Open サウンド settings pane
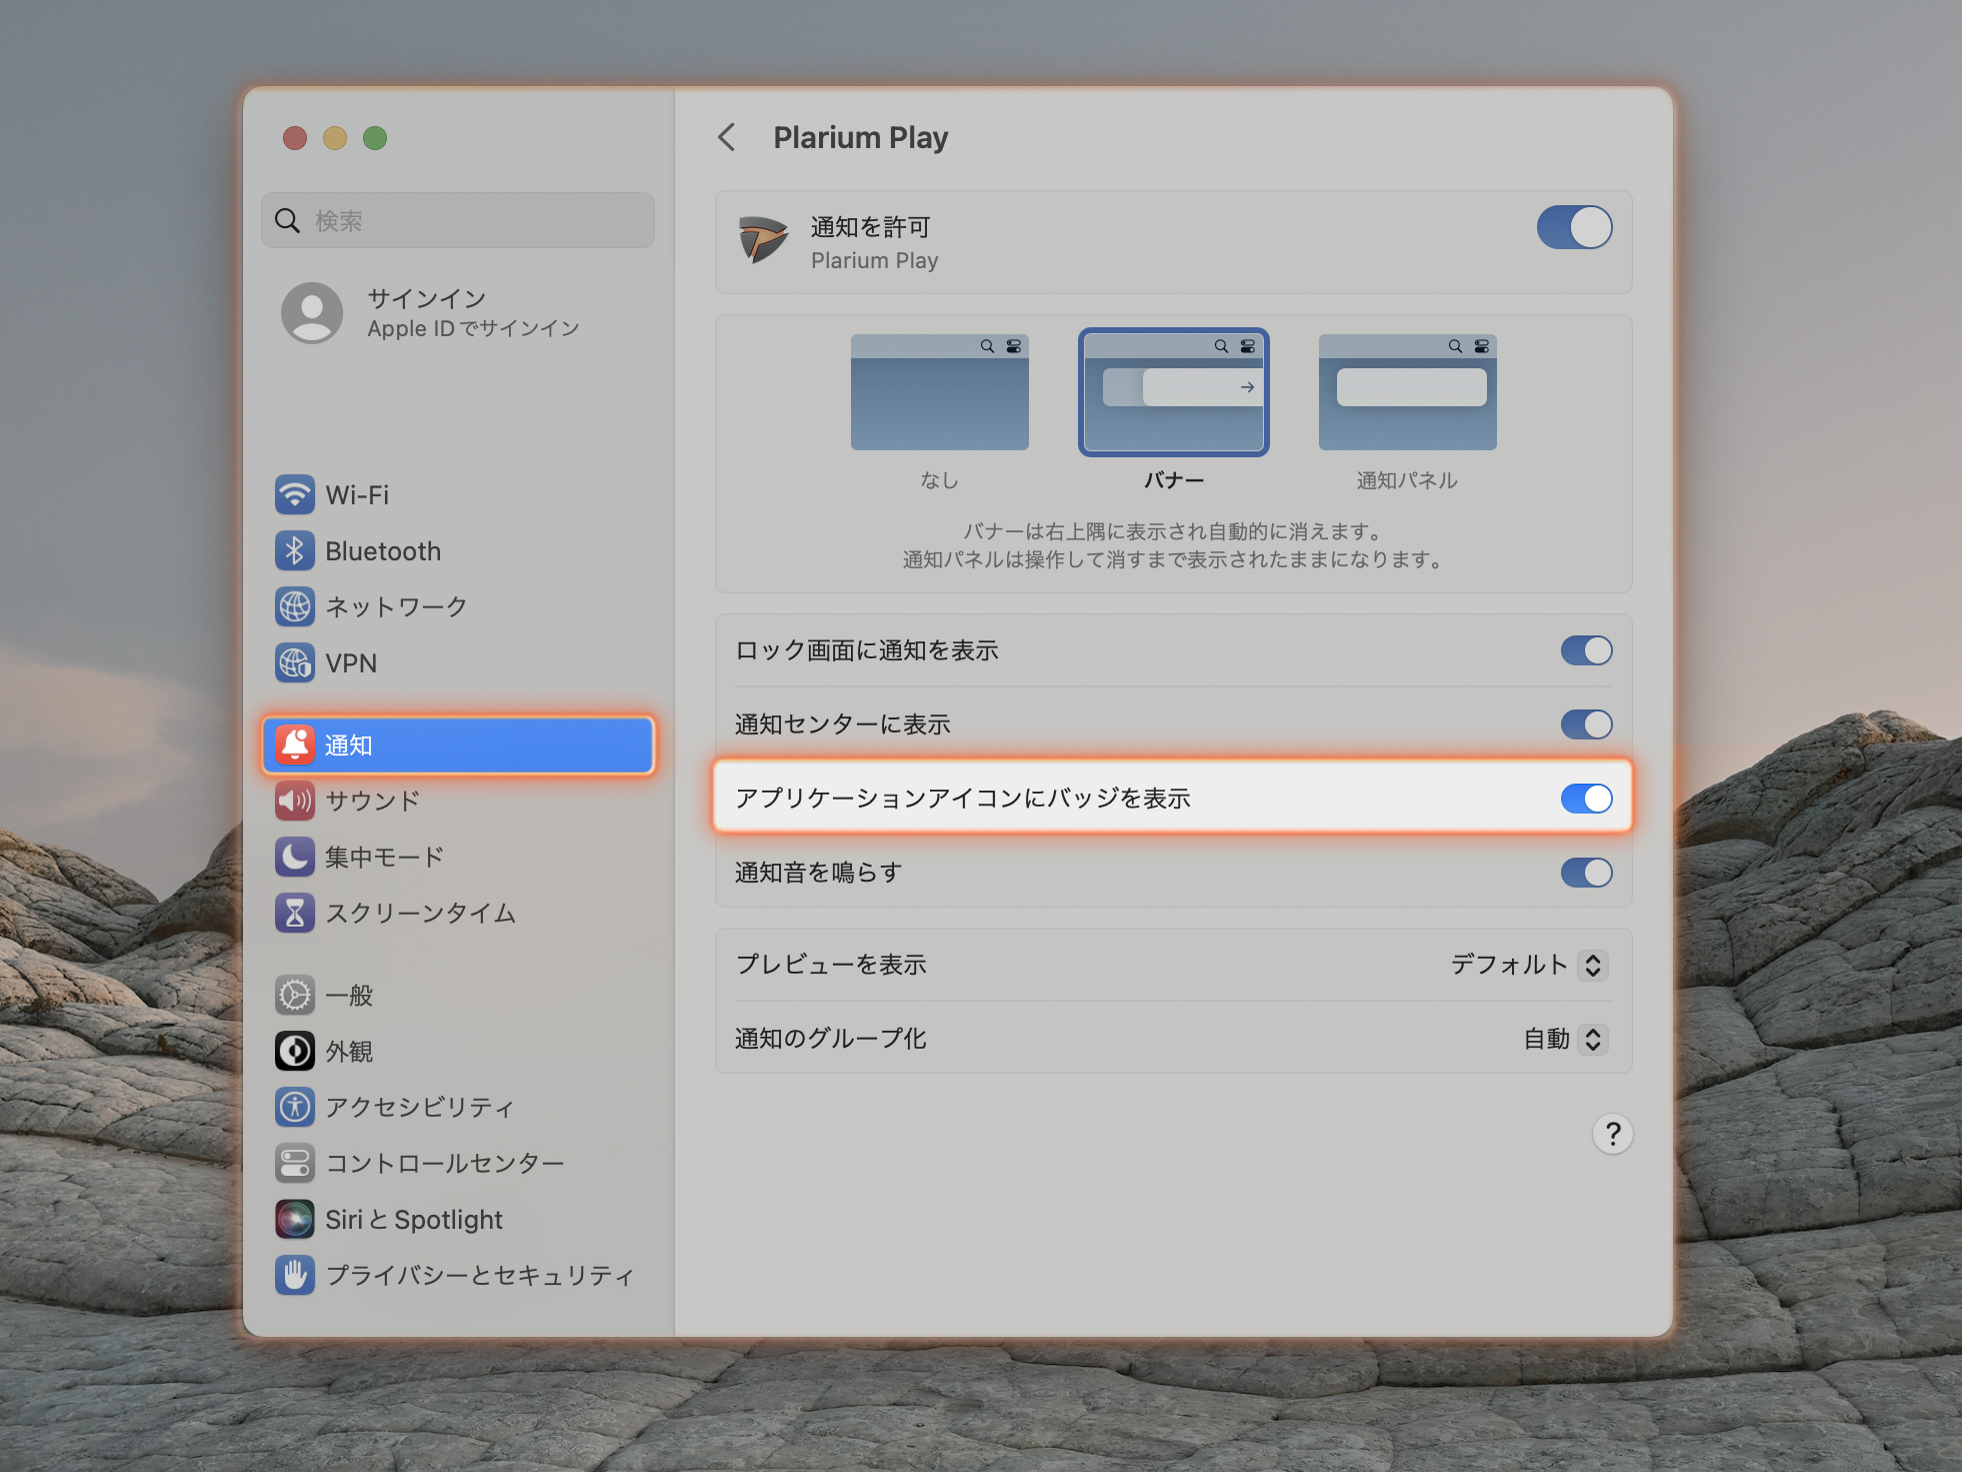 [x=459, y=801]
